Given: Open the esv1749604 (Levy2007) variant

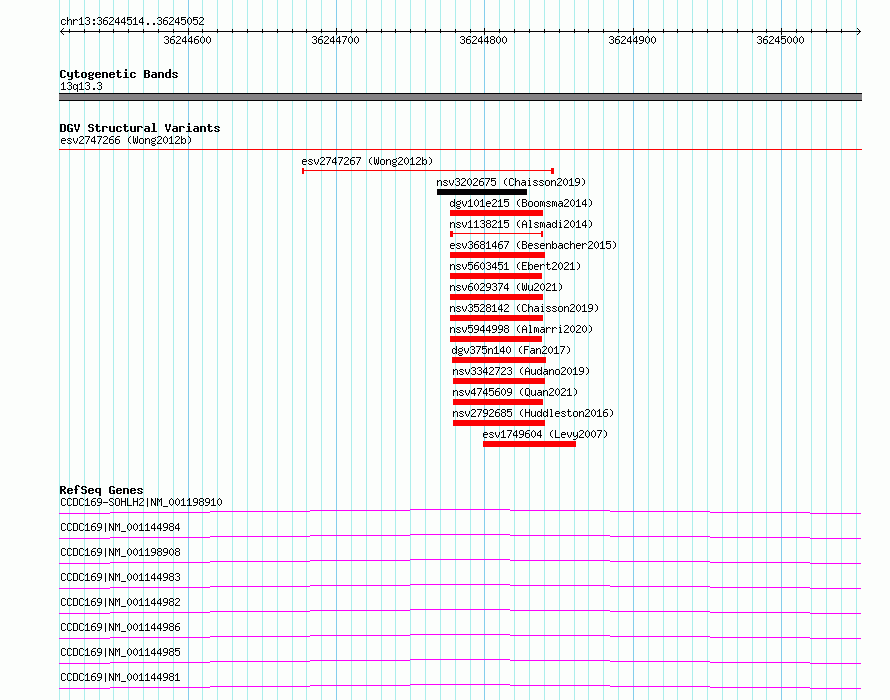Looking at the screenshot, I should (x=545, y=434).
